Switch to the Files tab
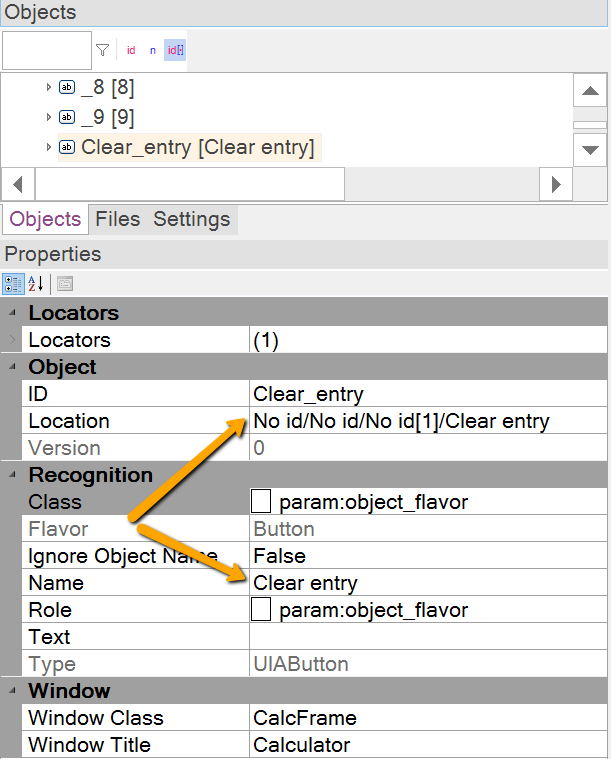The image size is (611, 759). [x=117, y=219]
